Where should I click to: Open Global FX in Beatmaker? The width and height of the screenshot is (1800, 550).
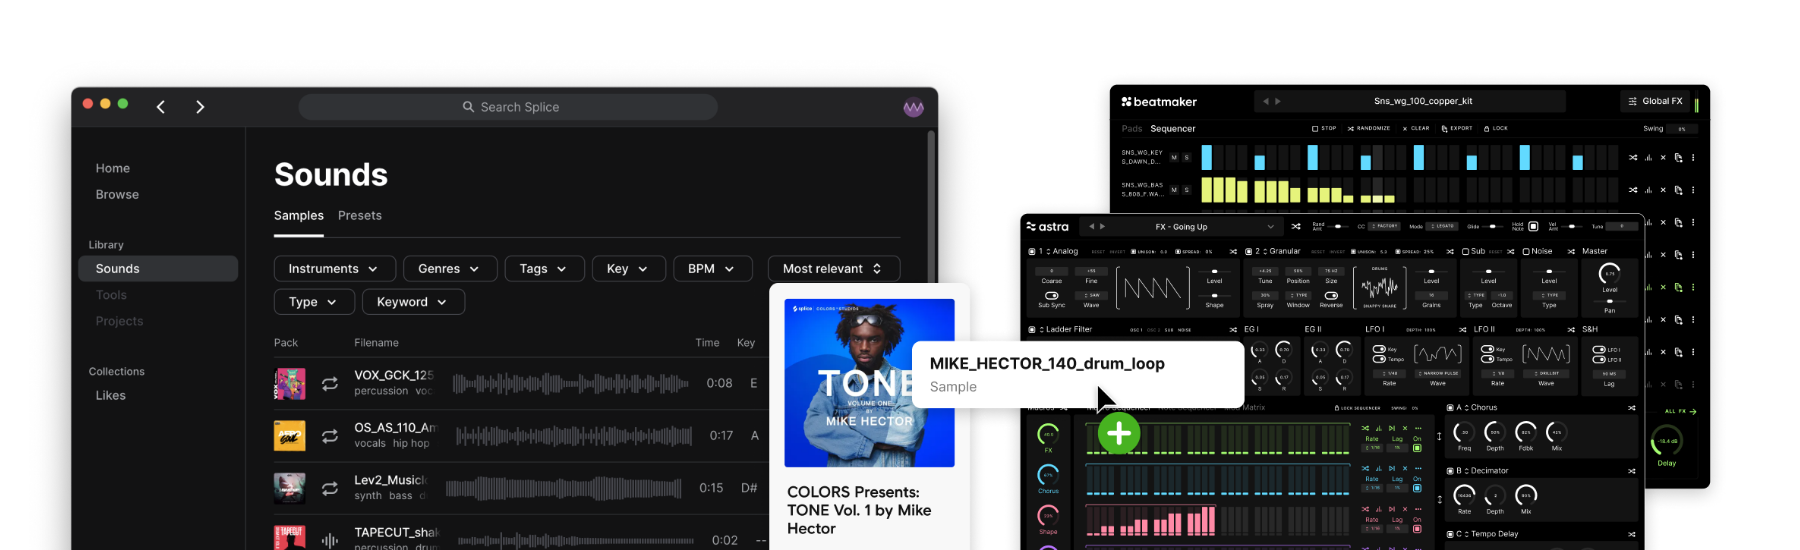pos(1655,101)
